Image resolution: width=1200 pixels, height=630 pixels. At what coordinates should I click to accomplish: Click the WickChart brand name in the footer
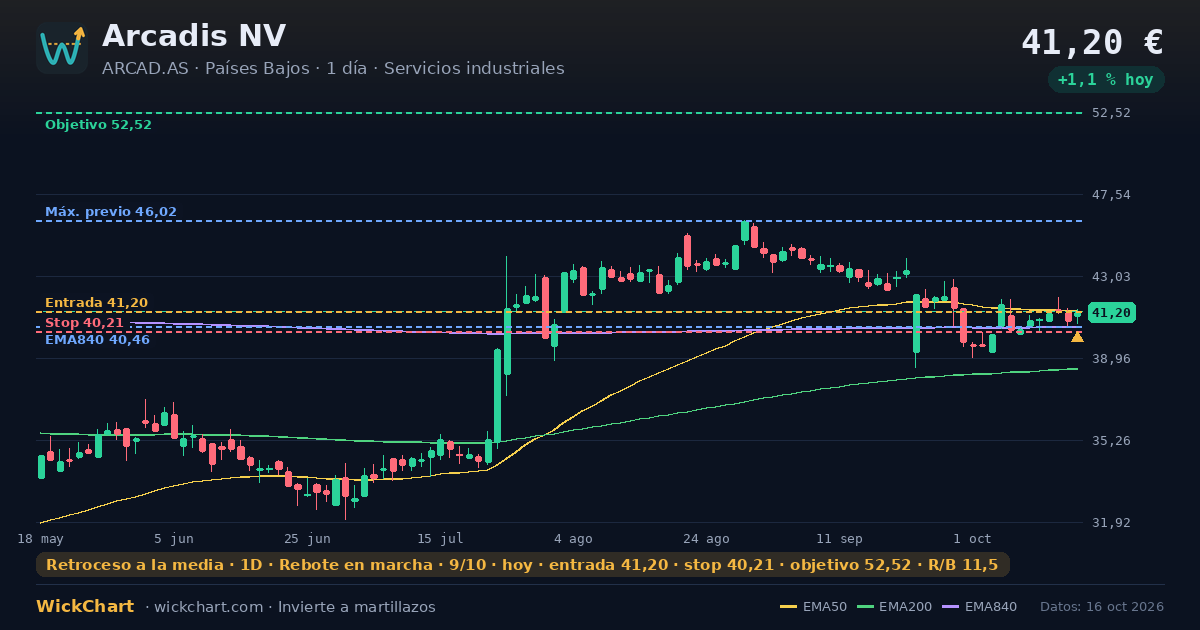tap(85, 607)
